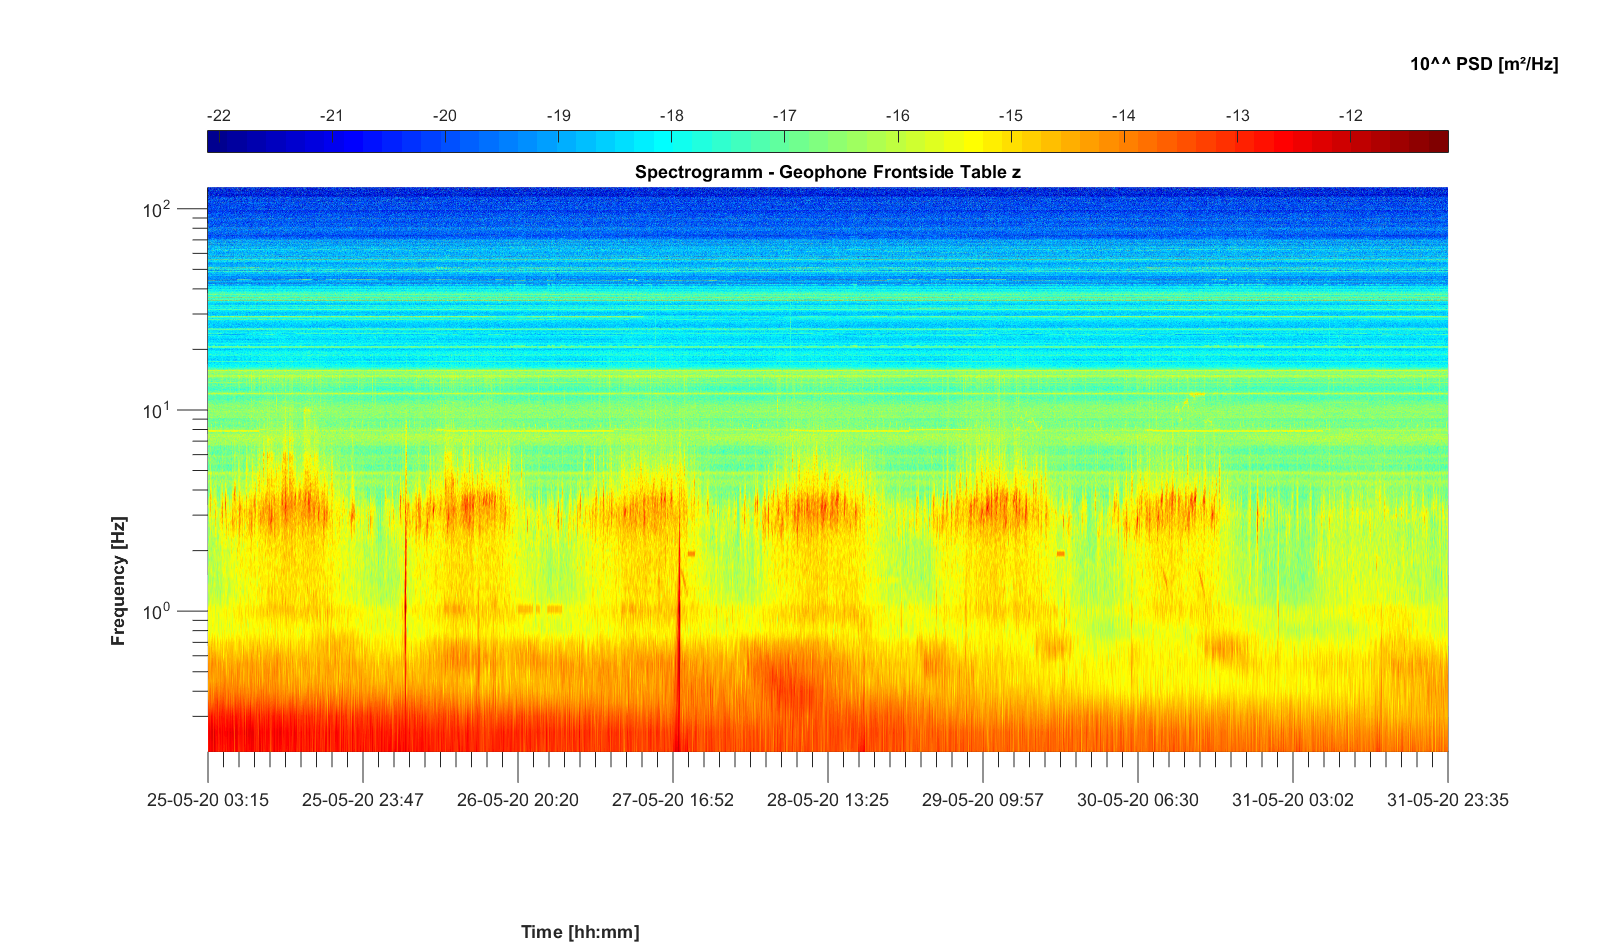Click the '-17' colorbar tick label
Screen dimensions: 1600x942
(x=784, y=116)
